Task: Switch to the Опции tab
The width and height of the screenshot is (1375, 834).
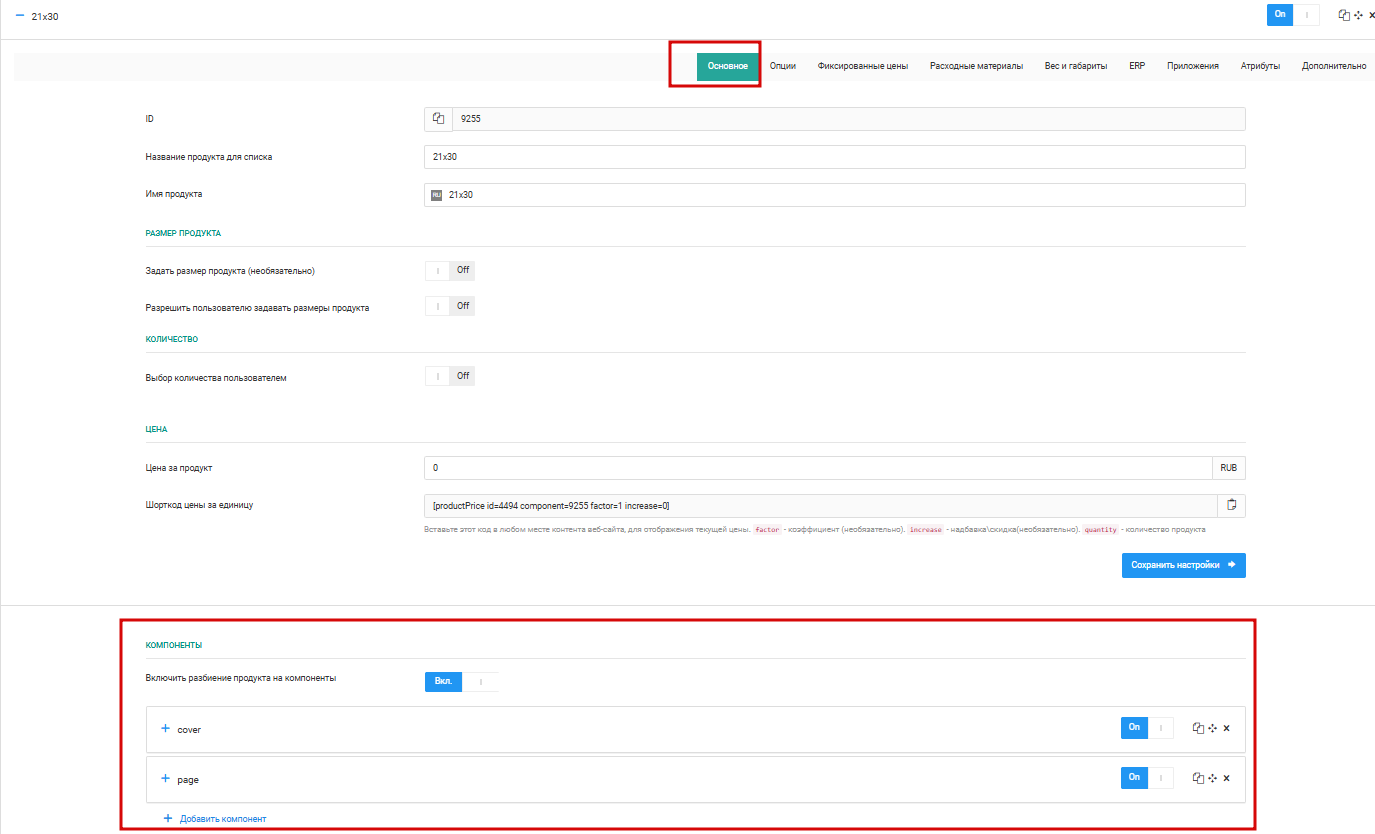Action: click(783, 66)
